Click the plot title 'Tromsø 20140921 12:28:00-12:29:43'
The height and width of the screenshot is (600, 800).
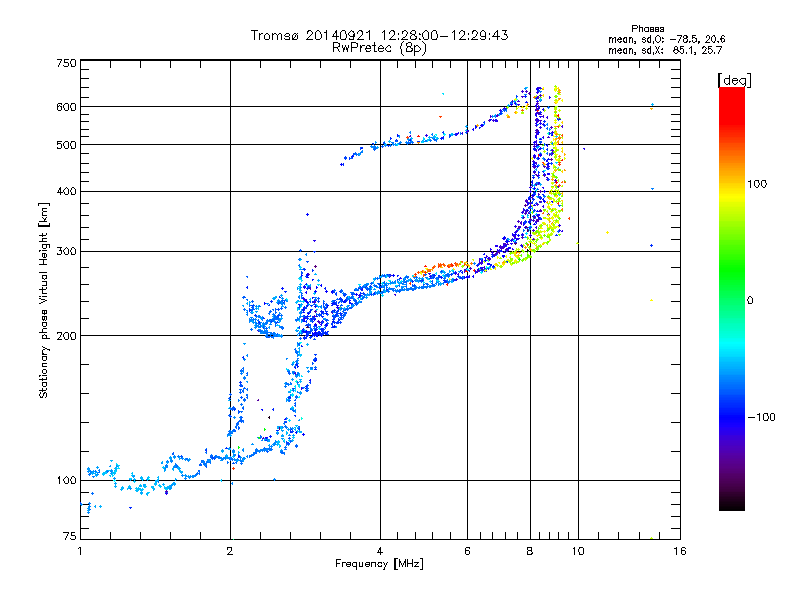pyautogui.click(x=379, y=35)
